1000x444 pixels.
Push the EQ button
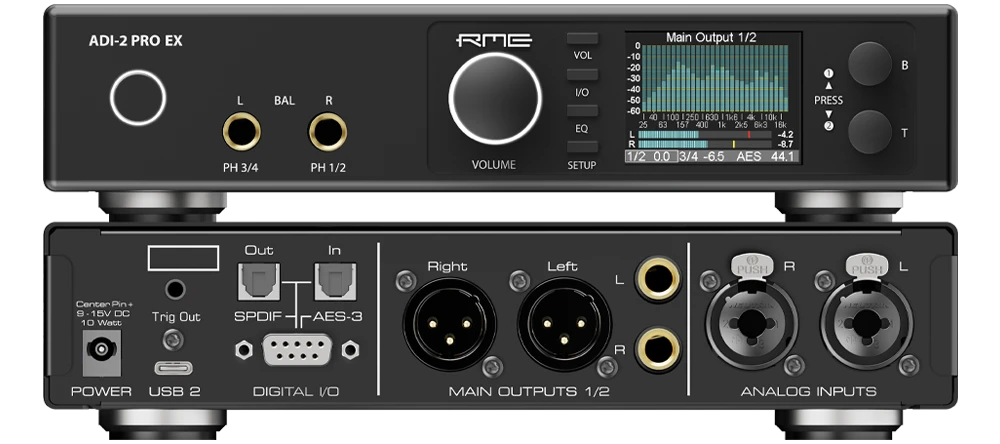[x=582, y=111]
